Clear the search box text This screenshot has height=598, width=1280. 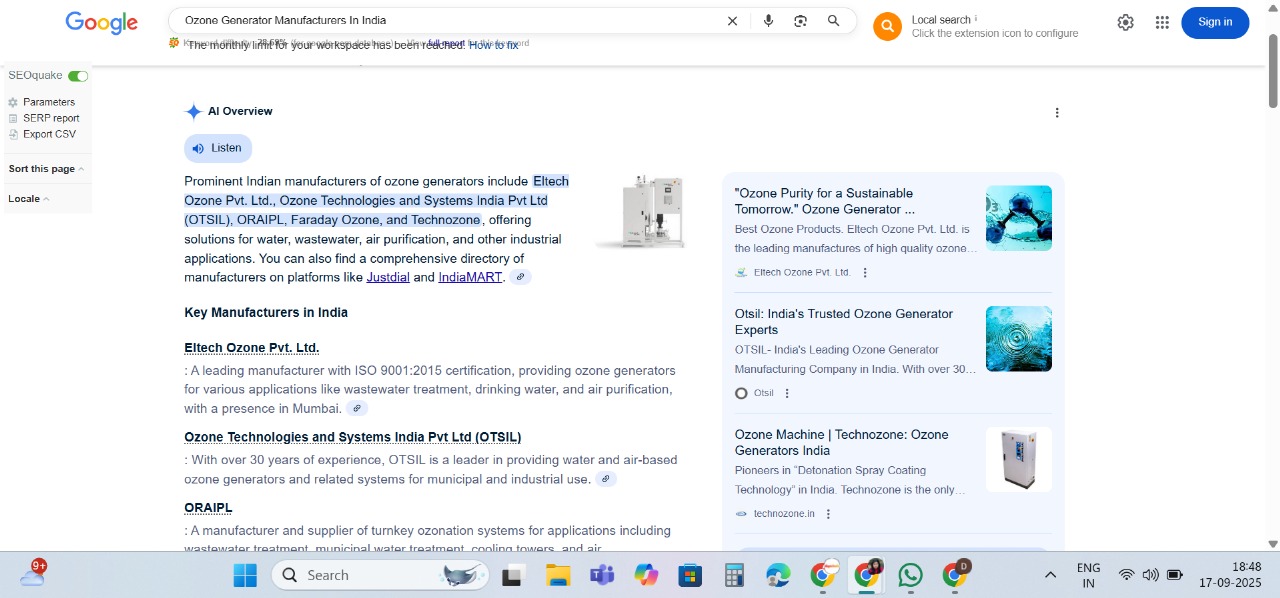tap(732, 21)
